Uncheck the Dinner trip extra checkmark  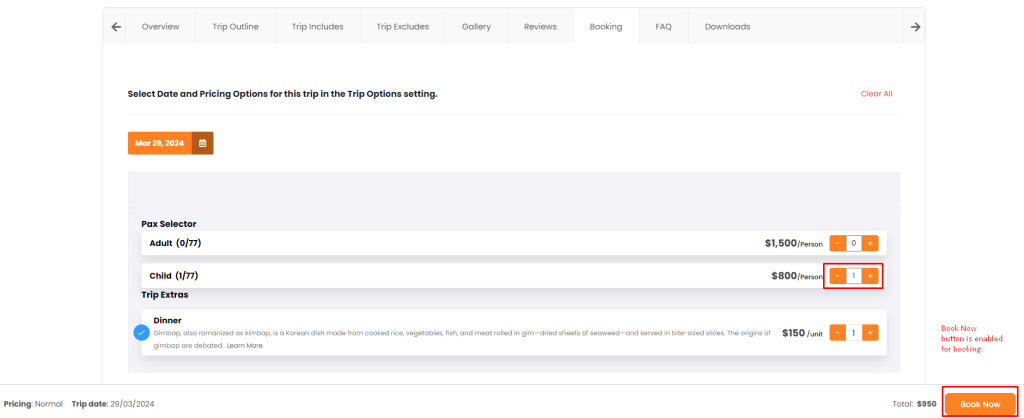(x=142, y=332)
